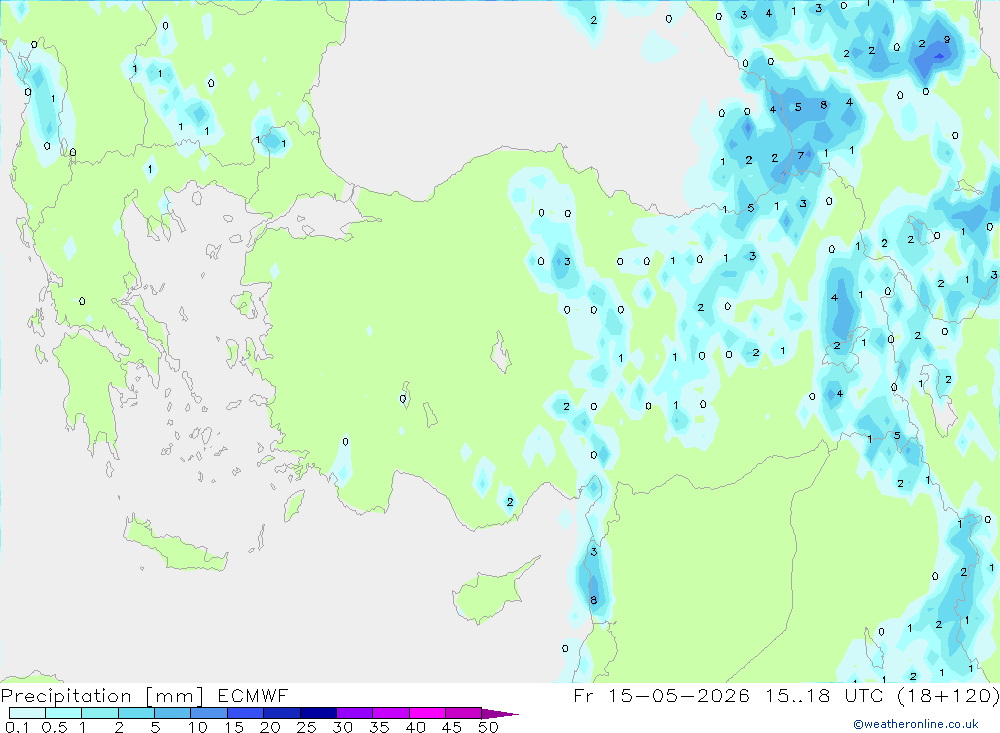Click the '25' legend scale label
This screenshot has height=733, width=1000.
click(307, 727)
